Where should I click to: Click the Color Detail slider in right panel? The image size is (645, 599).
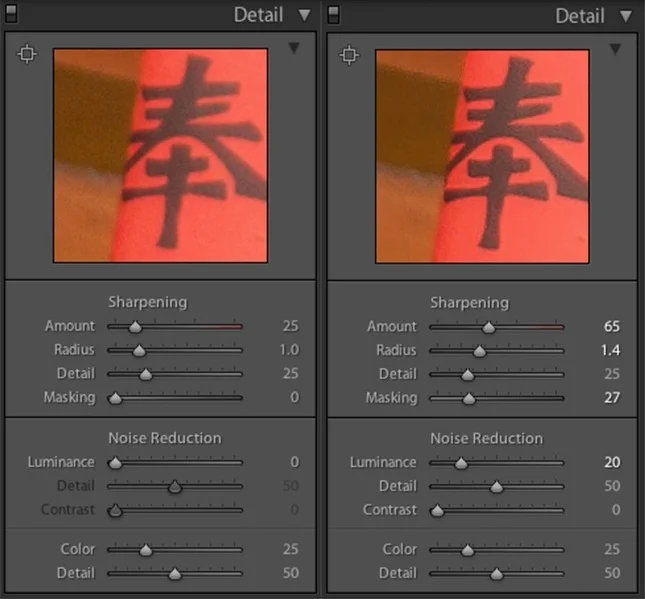497,573
